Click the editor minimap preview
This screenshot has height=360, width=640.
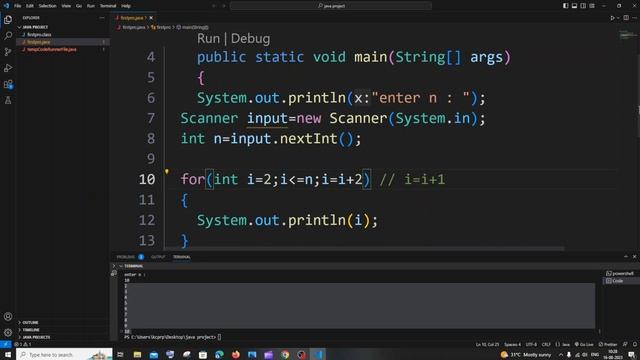point(627,36)
